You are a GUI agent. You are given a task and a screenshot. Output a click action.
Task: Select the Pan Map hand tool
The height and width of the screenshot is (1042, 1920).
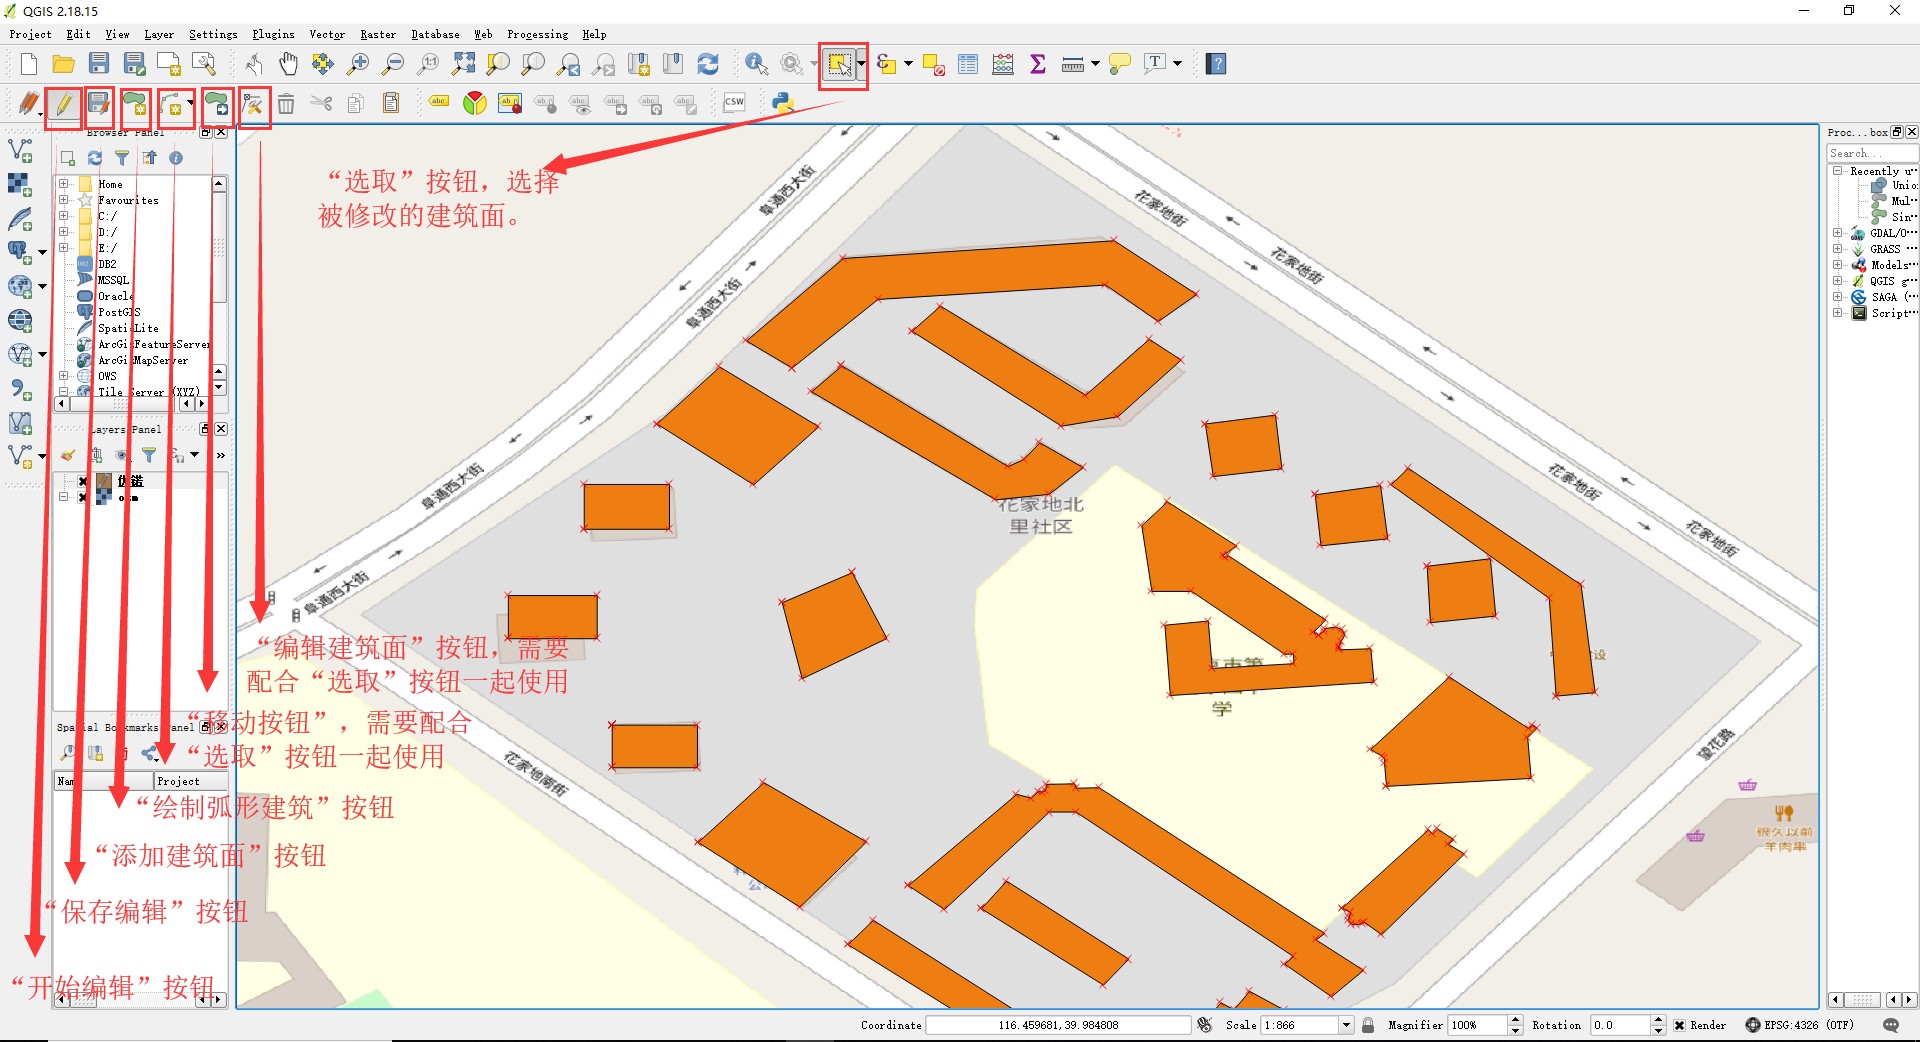288,63
